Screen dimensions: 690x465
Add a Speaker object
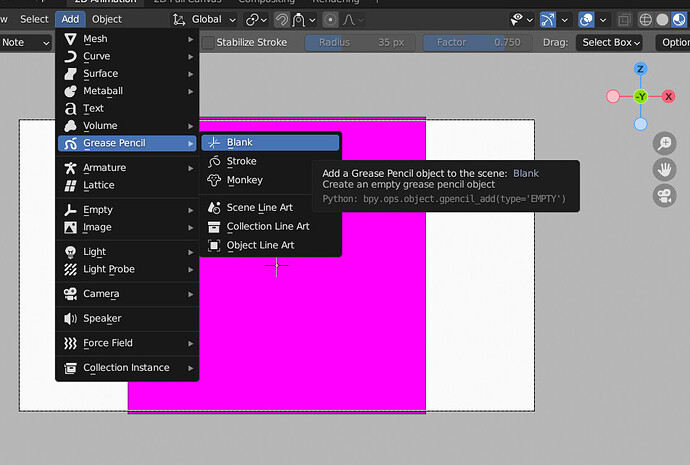click(127, 319)
